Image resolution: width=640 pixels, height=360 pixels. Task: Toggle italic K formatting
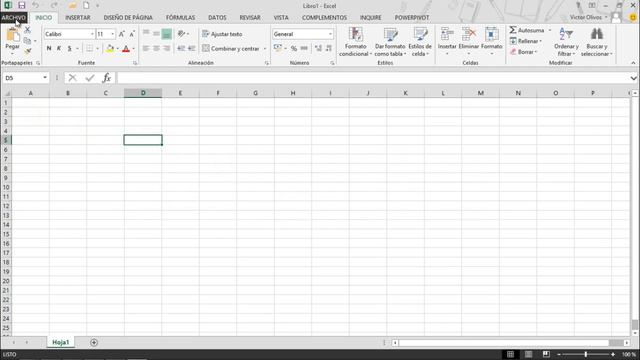59,49
